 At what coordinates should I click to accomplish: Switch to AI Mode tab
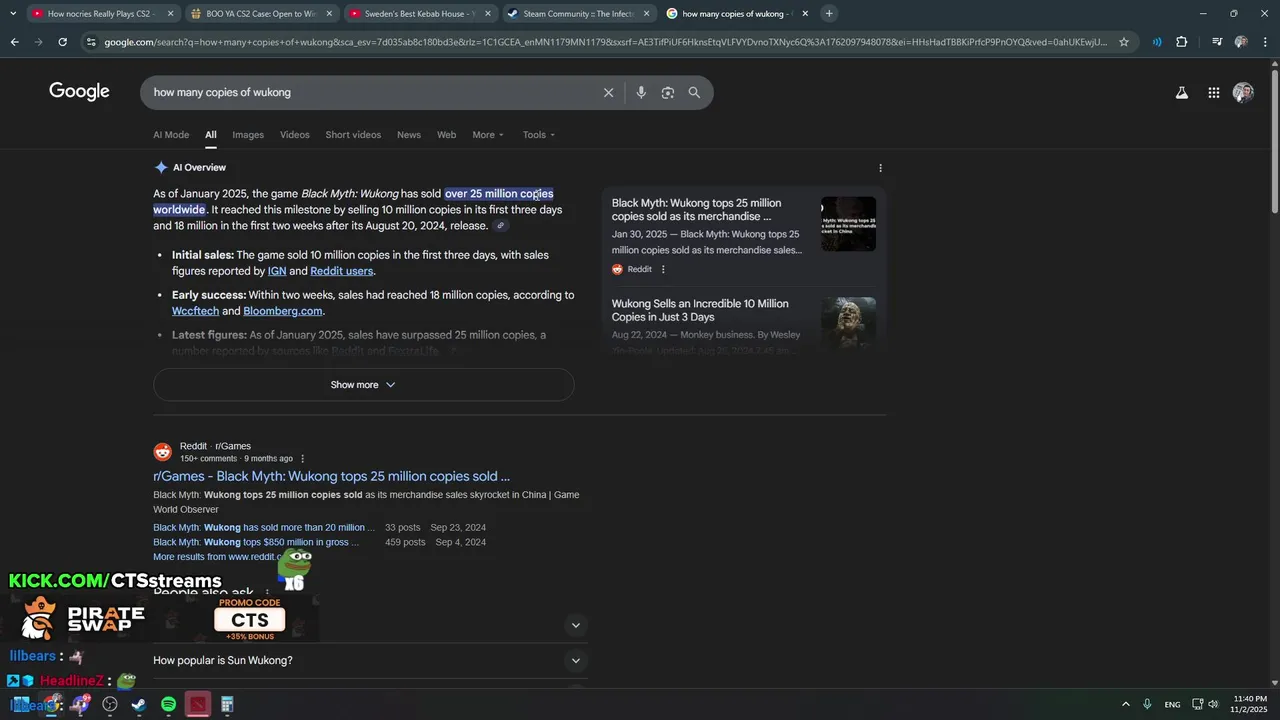click(x=171, y=135)
